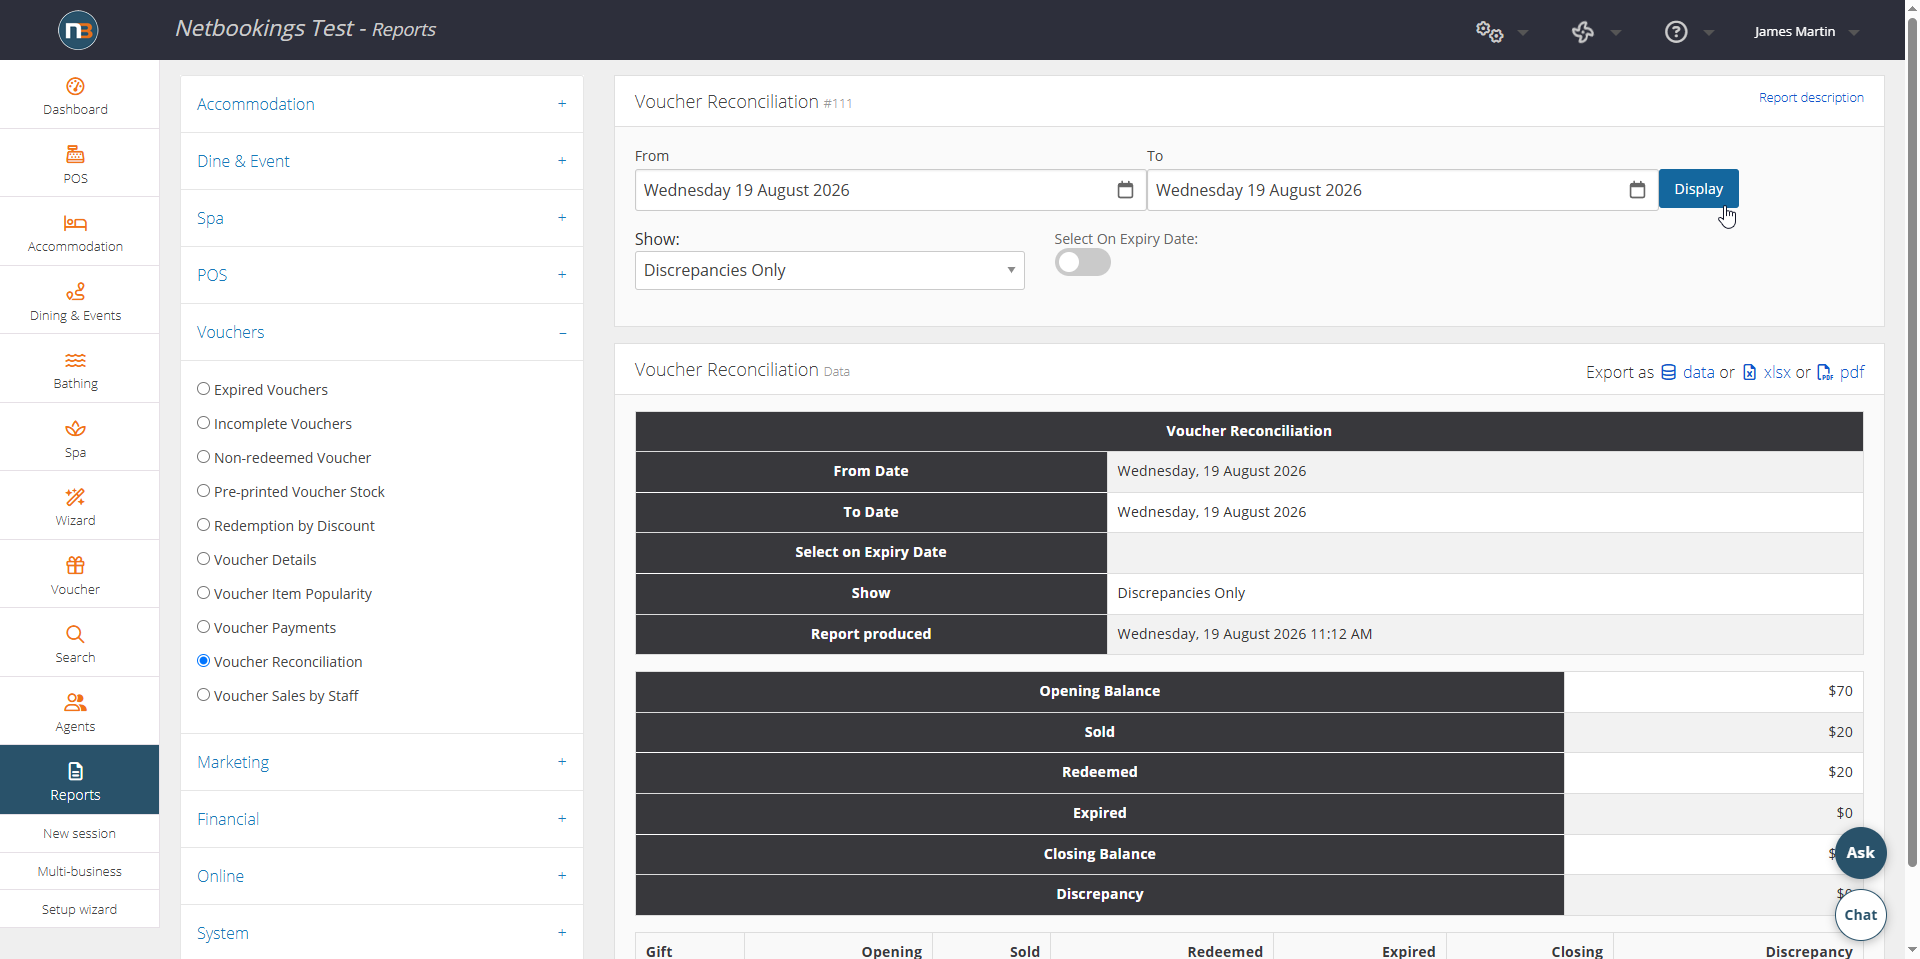Click the From date input field
Viewport: 1920px width, 959px height.
click(890, 190)
